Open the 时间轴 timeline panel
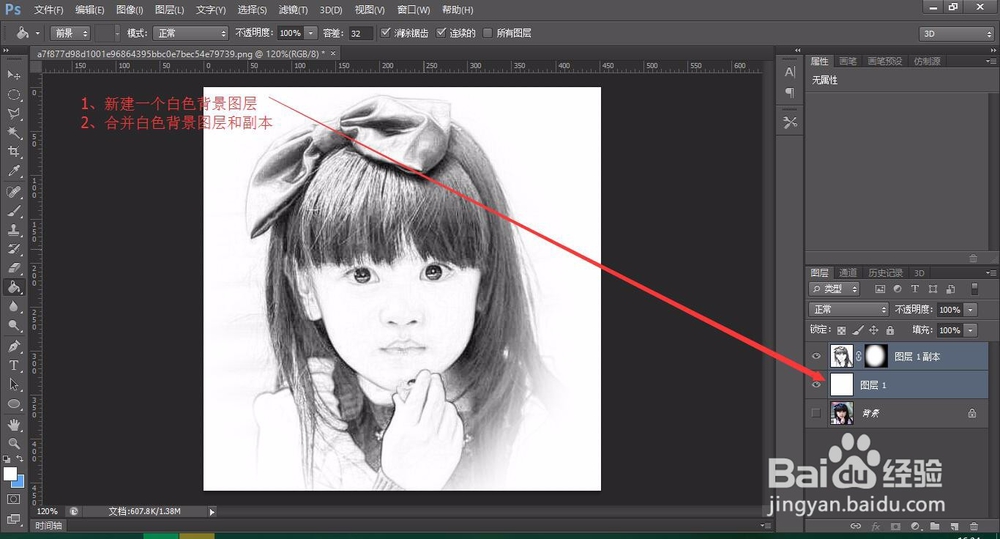The width and height of the screenshot is (1000, 539). tap(48, 526)
